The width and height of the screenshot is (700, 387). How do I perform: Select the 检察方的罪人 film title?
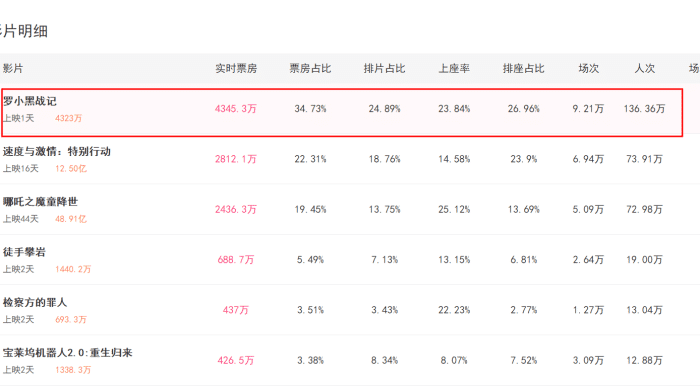coord(35,303)
